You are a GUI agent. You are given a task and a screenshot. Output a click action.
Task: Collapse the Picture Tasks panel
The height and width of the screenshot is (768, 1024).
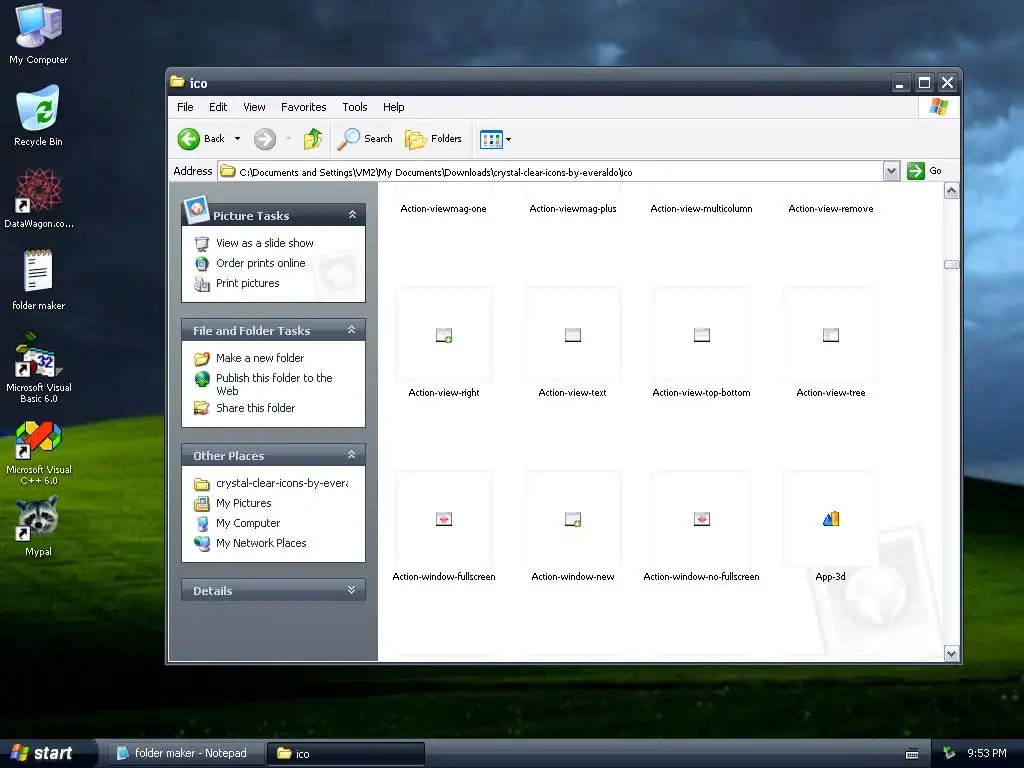click(x=352, y=215)
